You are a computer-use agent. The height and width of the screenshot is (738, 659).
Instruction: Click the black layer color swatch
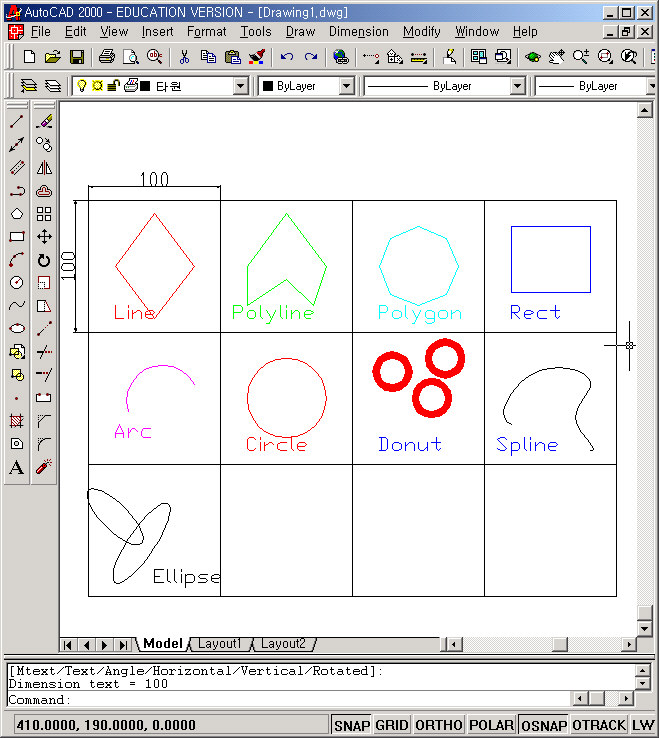[145, 86]
